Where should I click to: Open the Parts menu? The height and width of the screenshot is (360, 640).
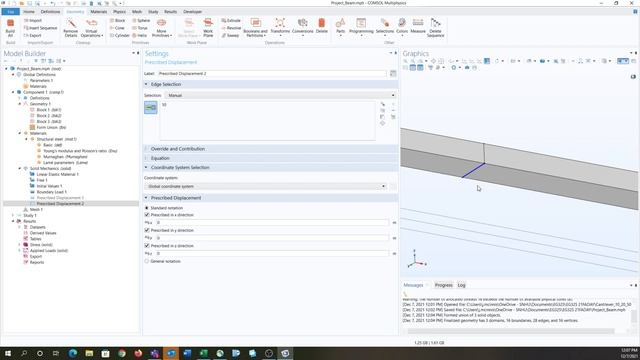340,27
